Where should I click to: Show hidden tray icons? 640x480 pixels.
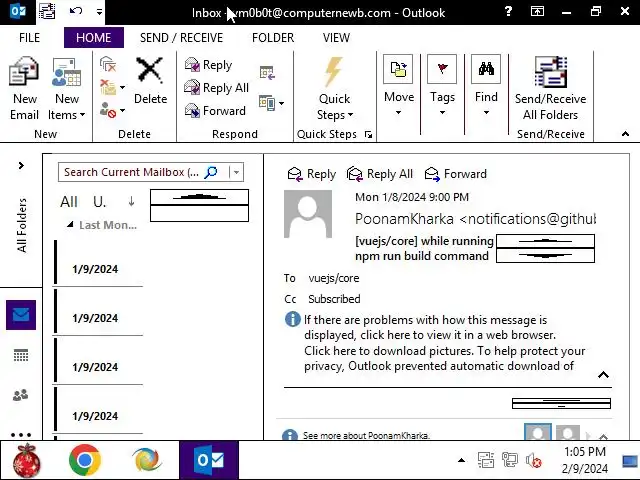pyautogui.click(x=461, y=460)
